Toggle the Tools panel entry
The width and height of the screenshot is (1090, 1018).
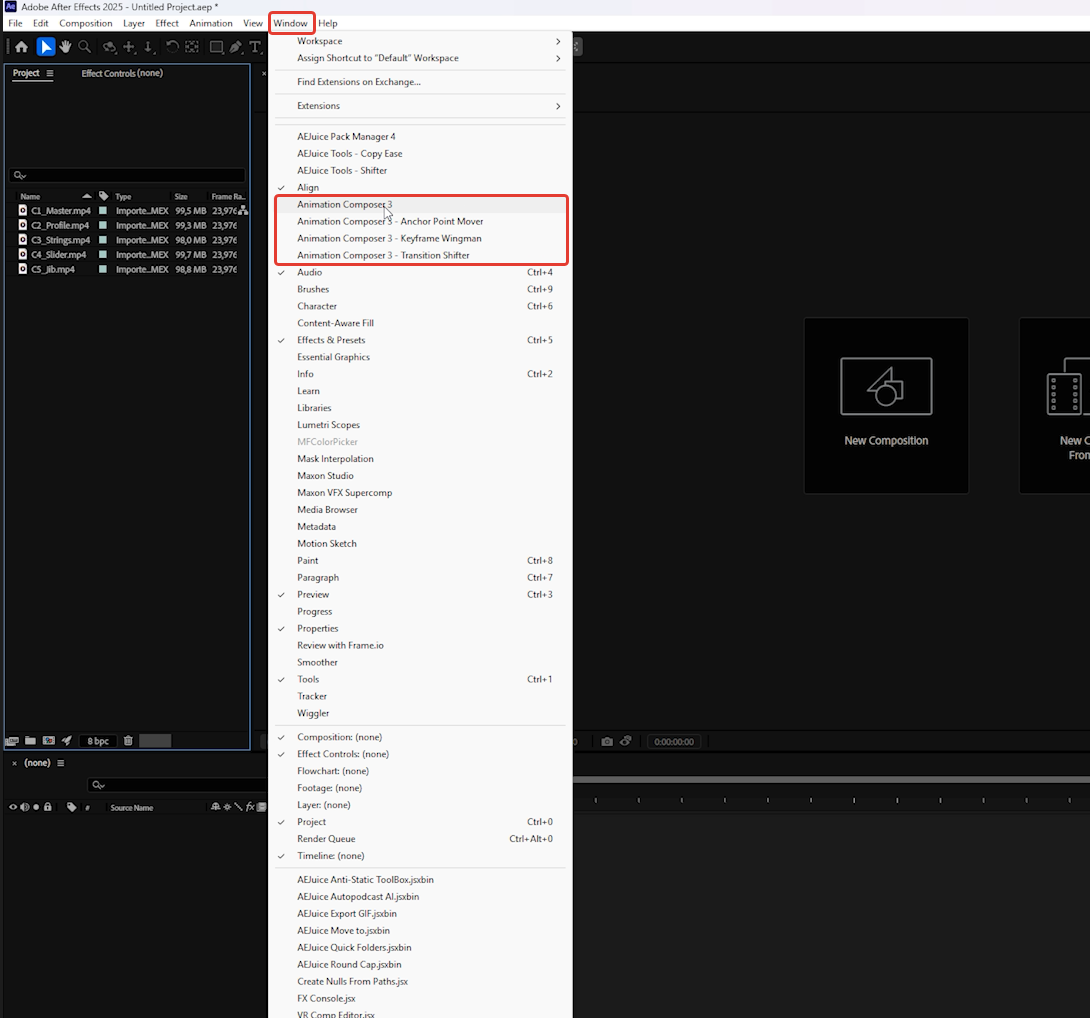point(420,679)
